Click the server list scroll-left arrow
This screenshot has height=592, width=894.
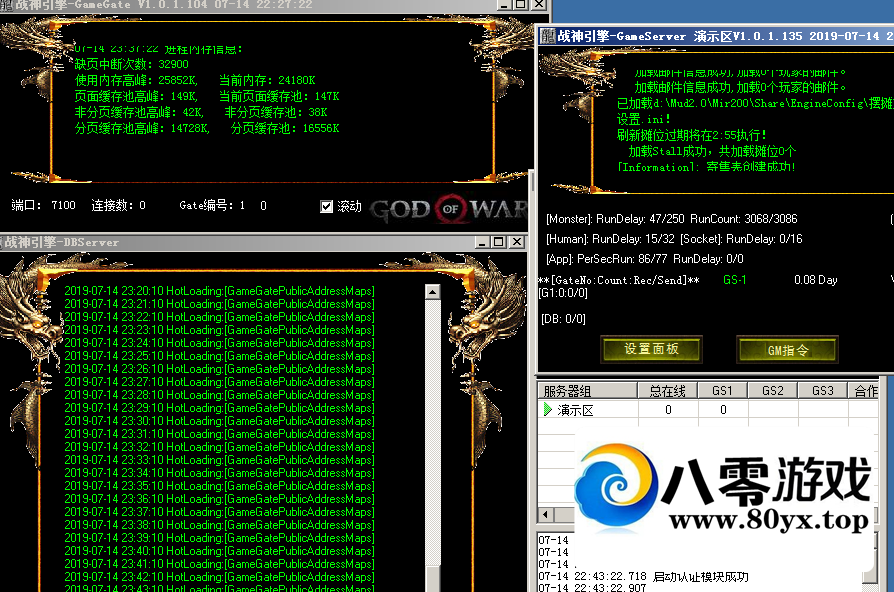click(x=546, y=514)
